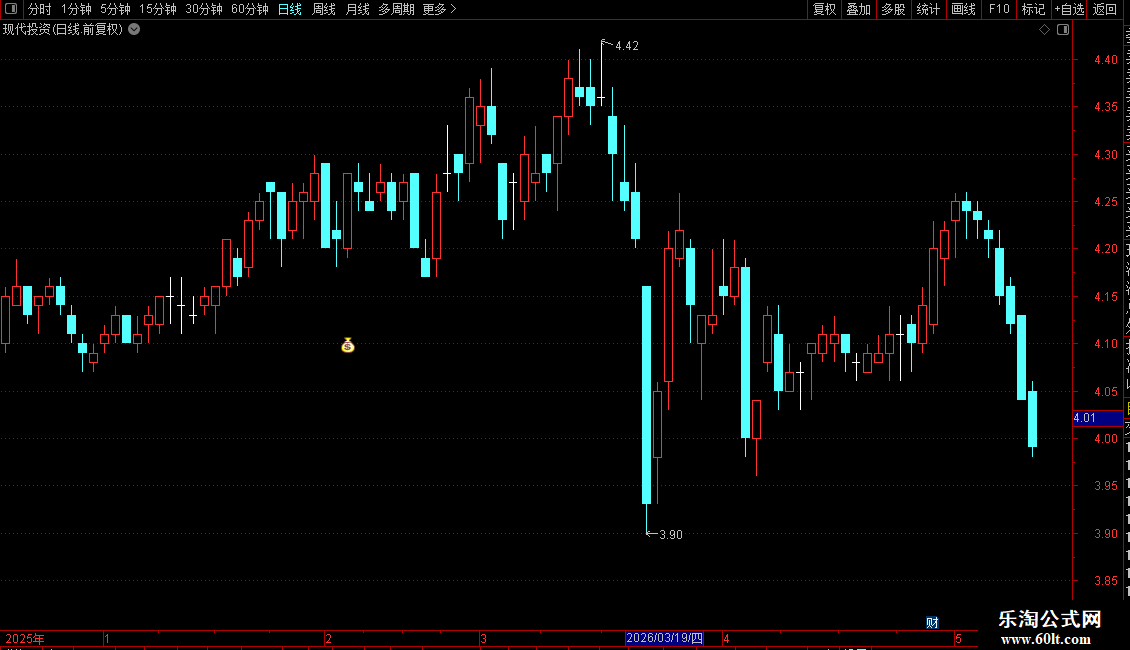
Task: Click the 2026/03/19 date marker
Action: [664, 638]
